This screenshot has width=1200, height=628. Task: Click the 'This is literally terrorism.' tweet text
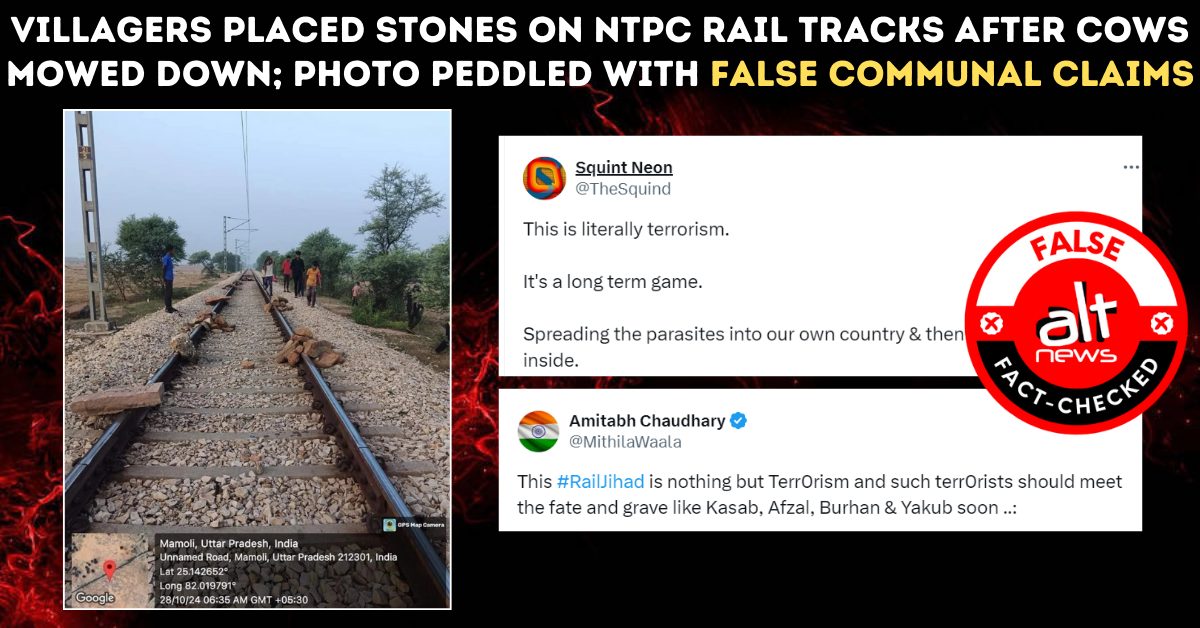point(626,229)
